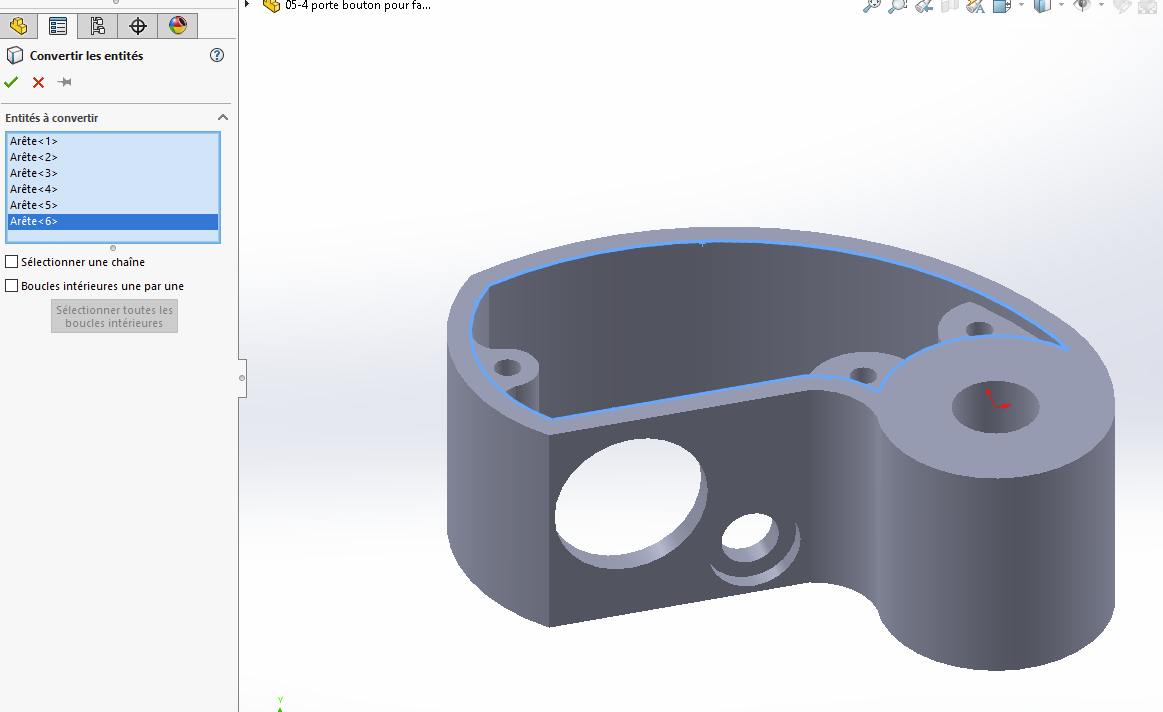Enable Boucles intérieures une par une

pyautogui.click(x=12, y=286)
